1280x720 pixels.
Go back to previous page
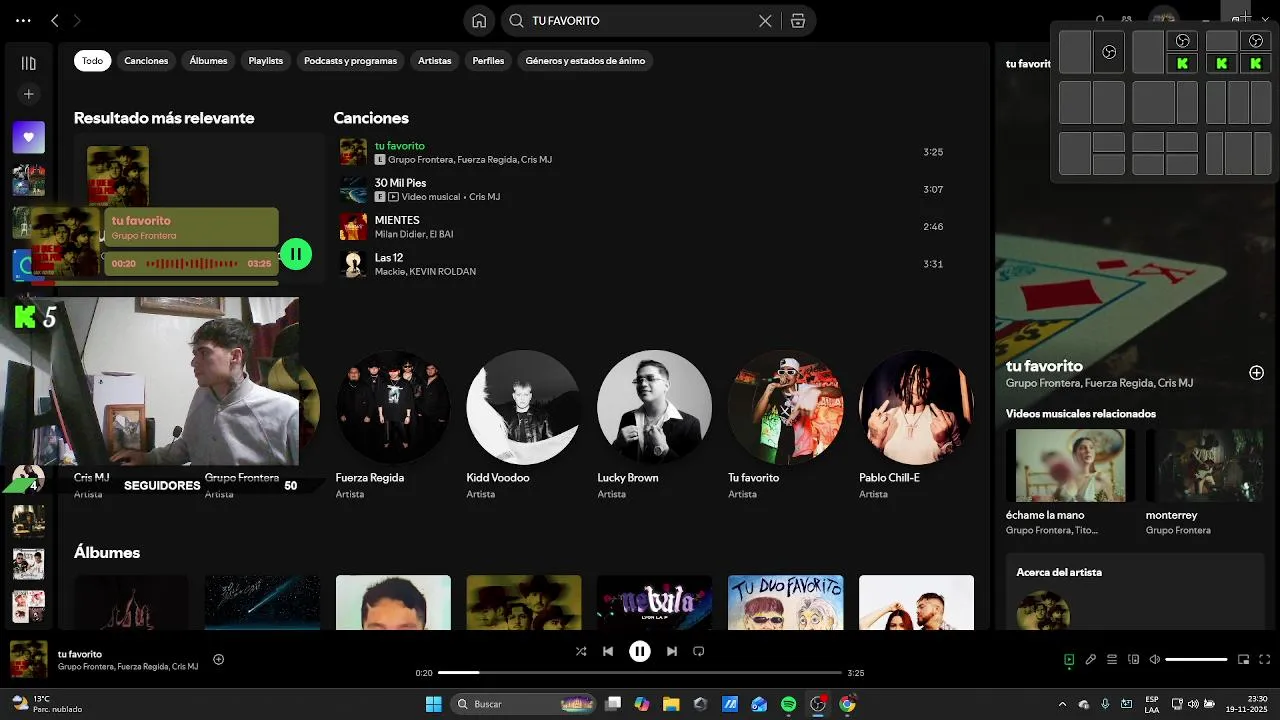point(55,20)
